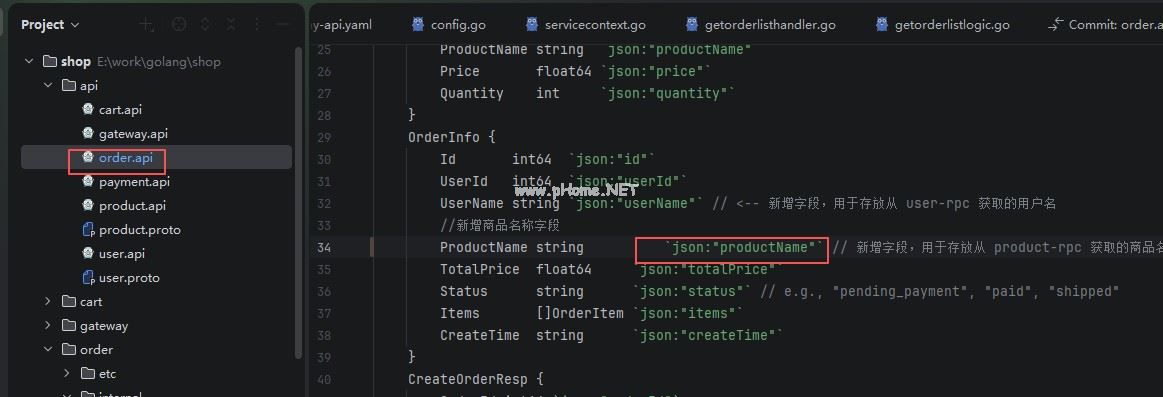Collapse the shop root folder

pos(28,62)
